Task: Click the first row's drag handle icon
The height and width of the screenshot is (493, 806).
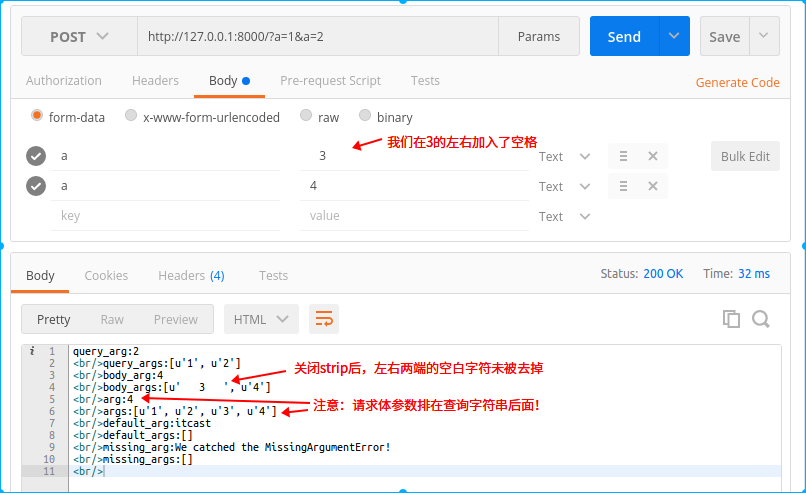Action: [623, 156]
